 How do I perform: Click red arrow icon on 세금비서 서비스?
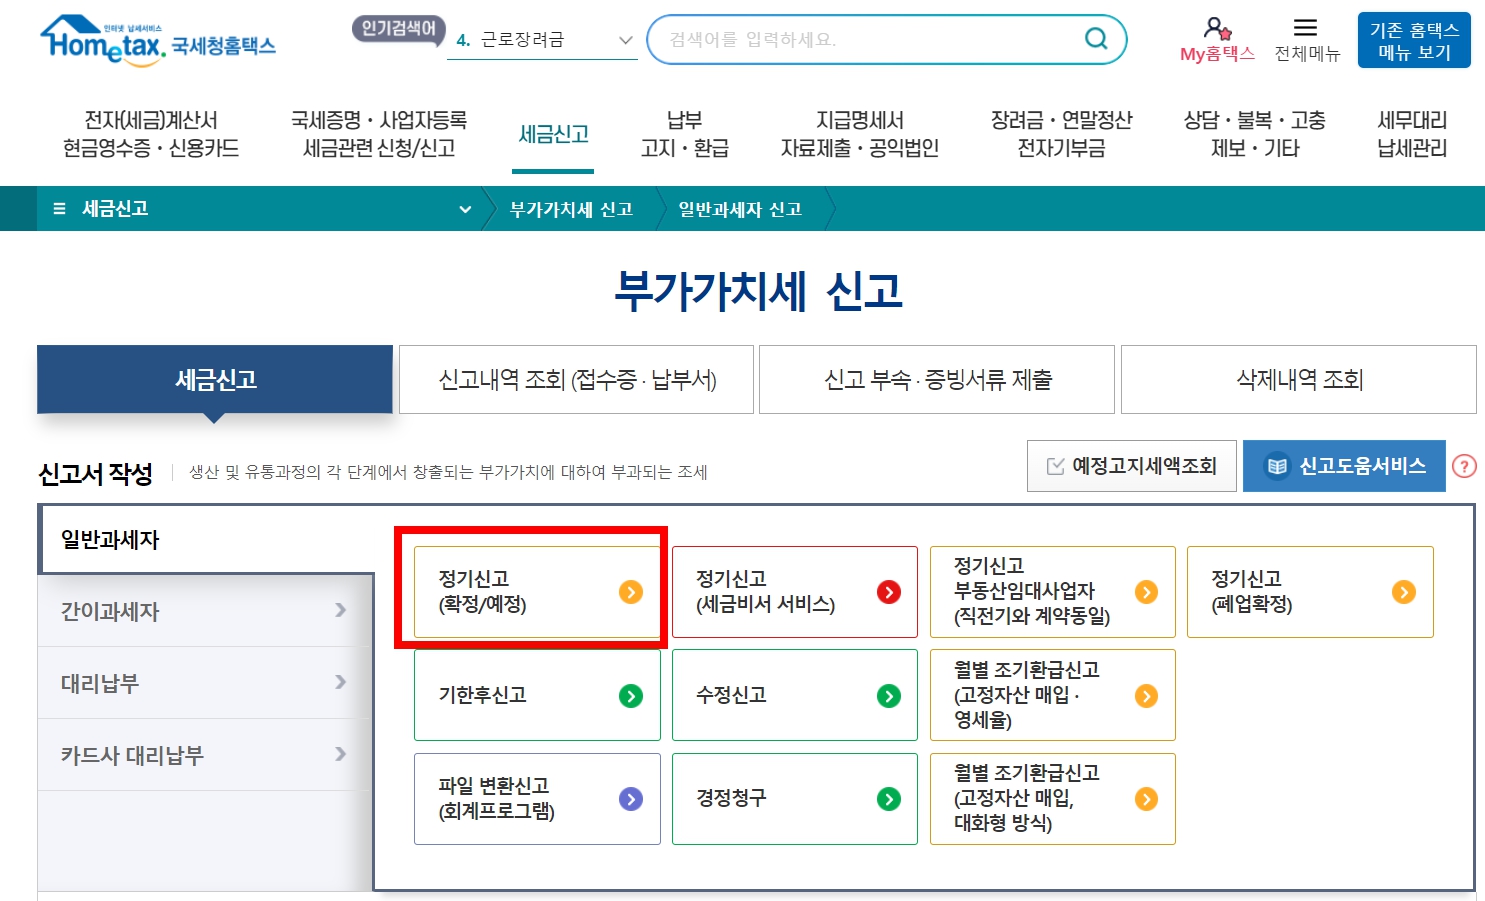tap(886, 591)
